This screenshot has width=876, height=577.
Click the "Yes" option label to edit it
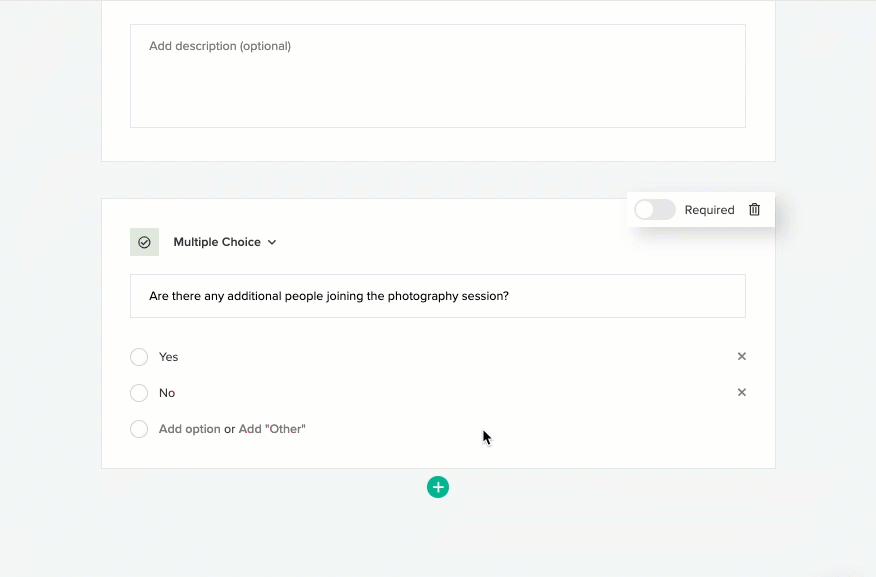click(168, 357)
